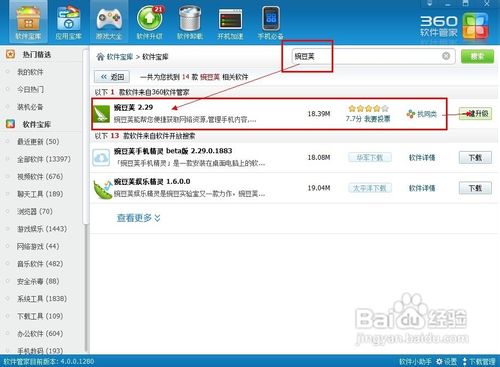Clear search box with X icon
Viewport: 500px width, 367px height.
tap(446, 56)
